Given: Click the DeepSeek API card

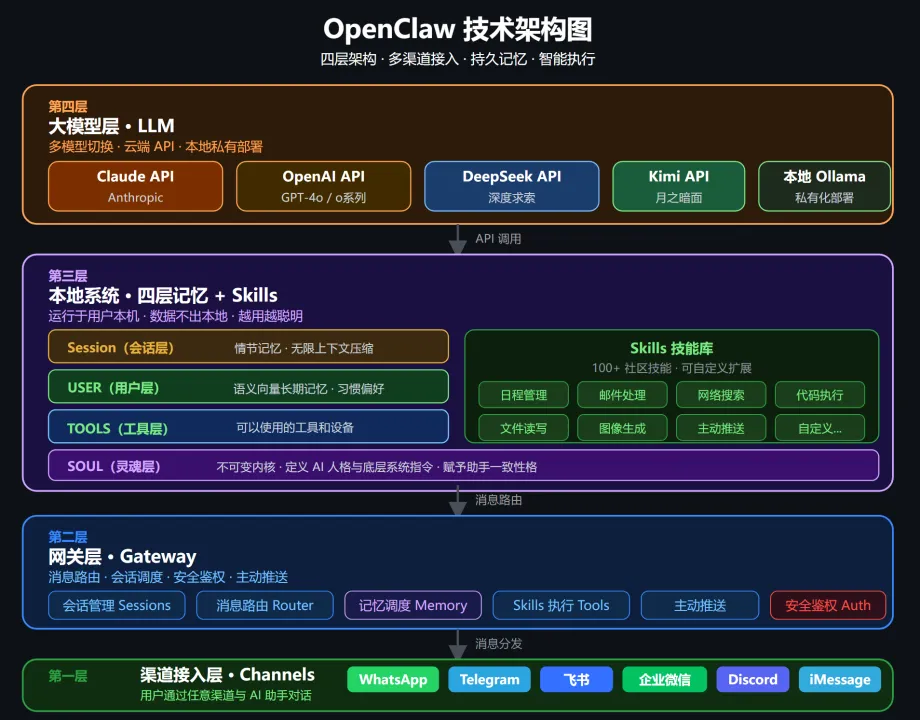Looking at the screenshot, I should point(512,186).
